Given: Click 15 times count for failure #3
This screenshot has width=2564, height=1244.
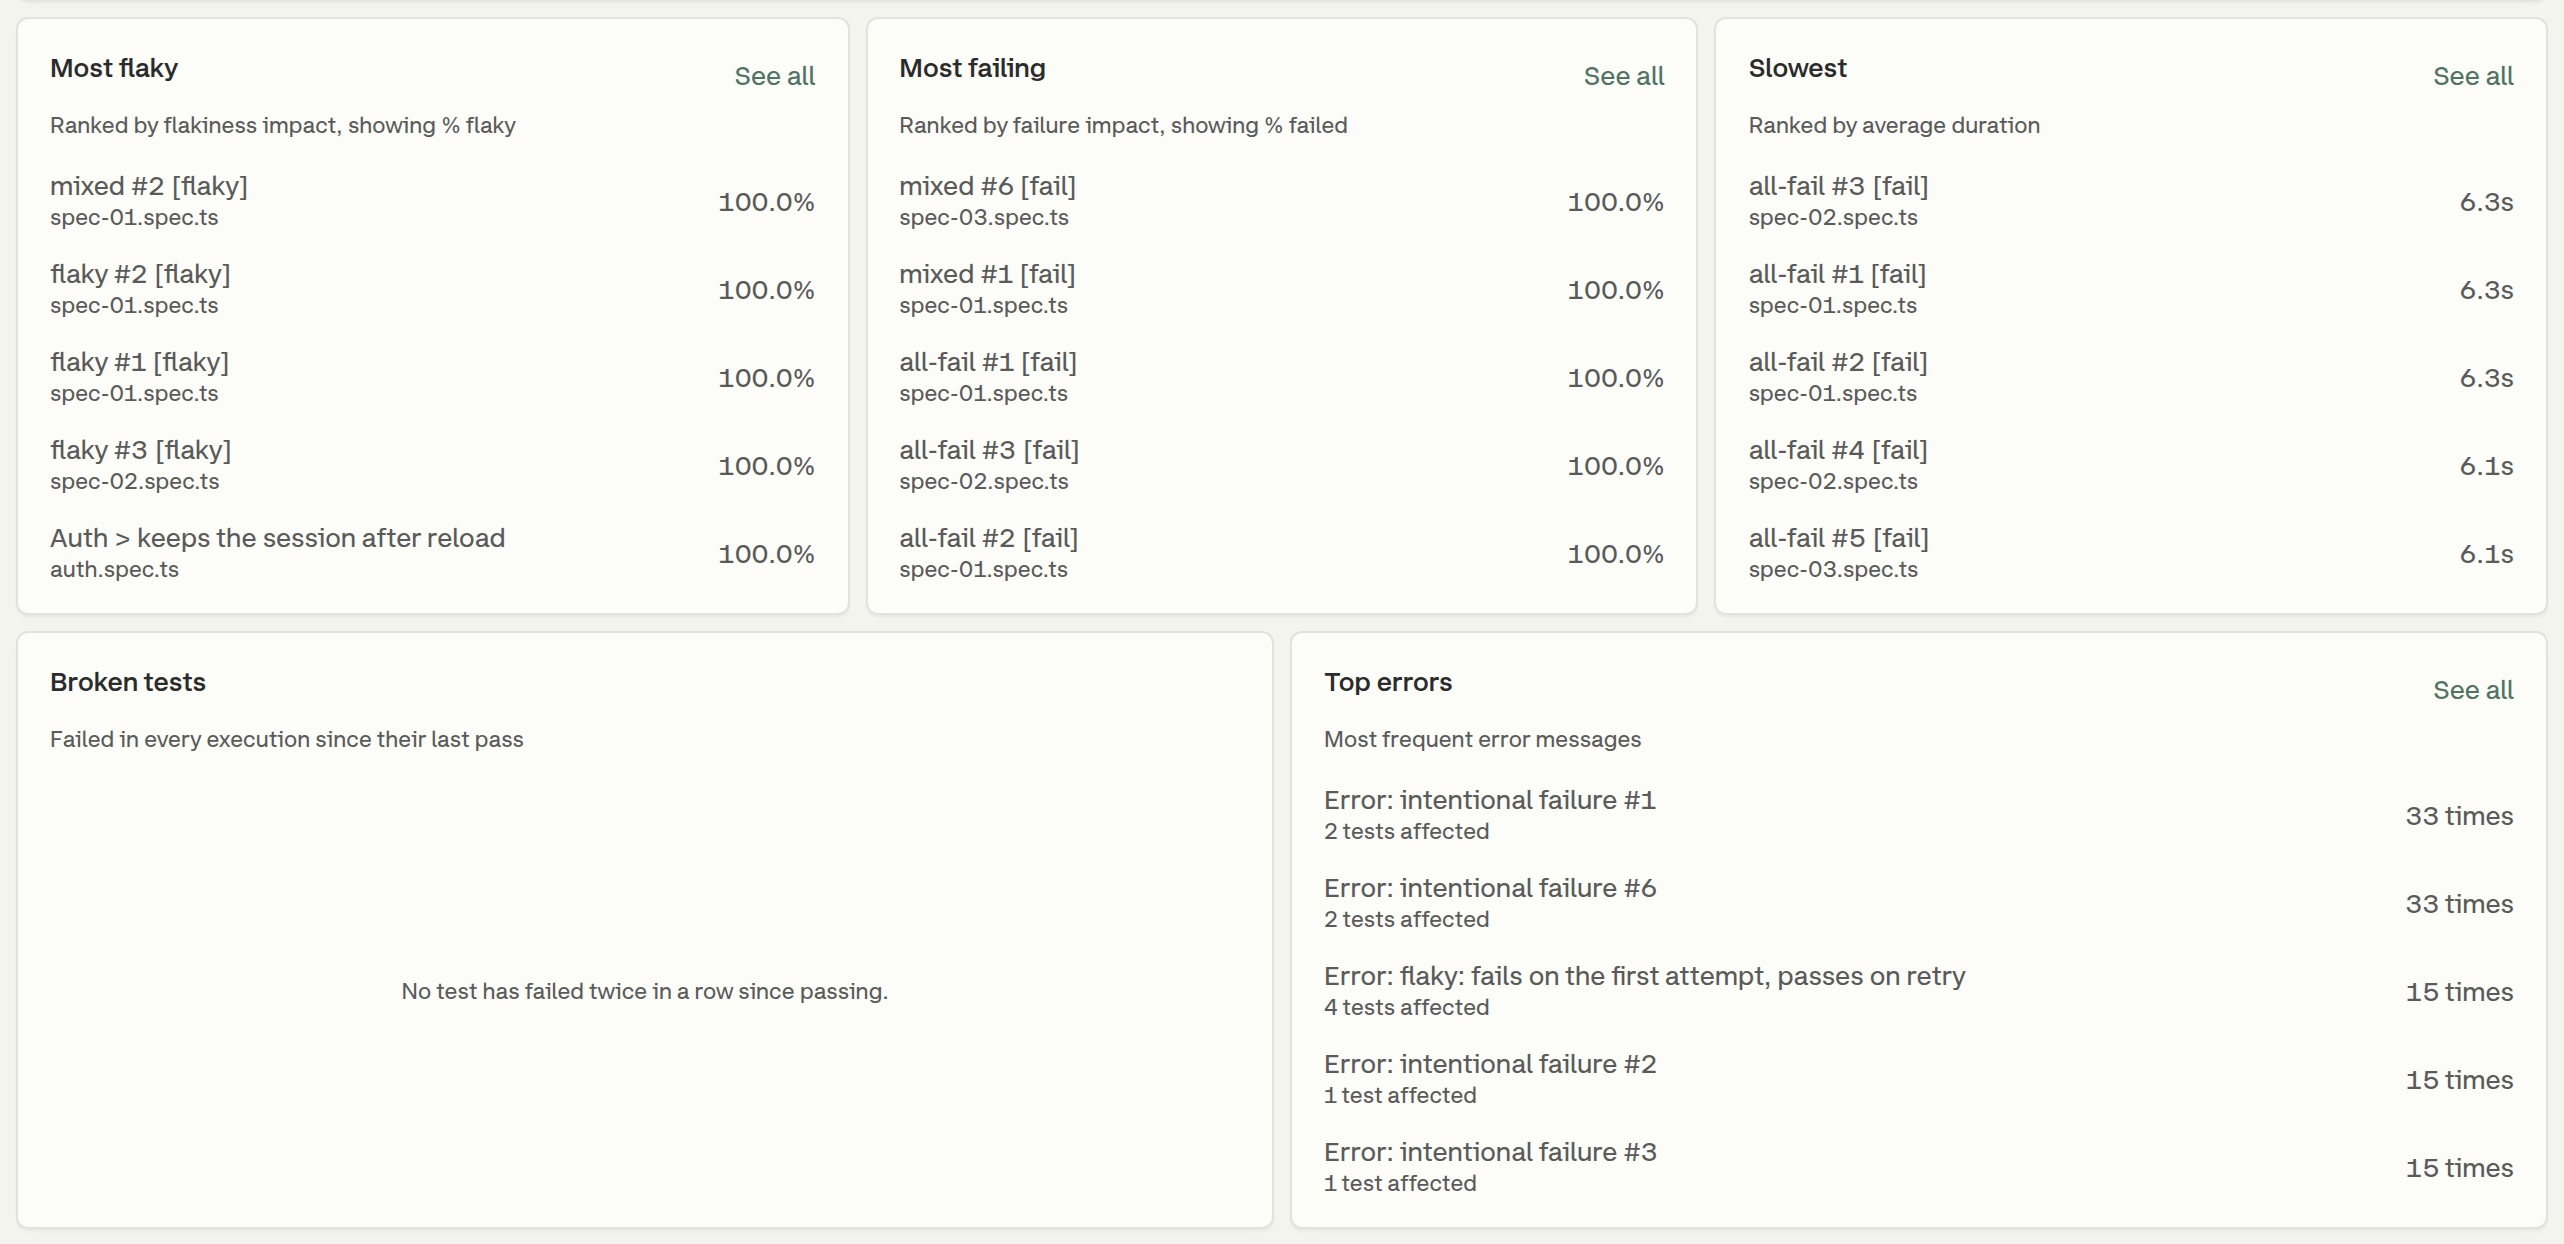Looking at the screenshot, I should click(x=2459, y=1168).
